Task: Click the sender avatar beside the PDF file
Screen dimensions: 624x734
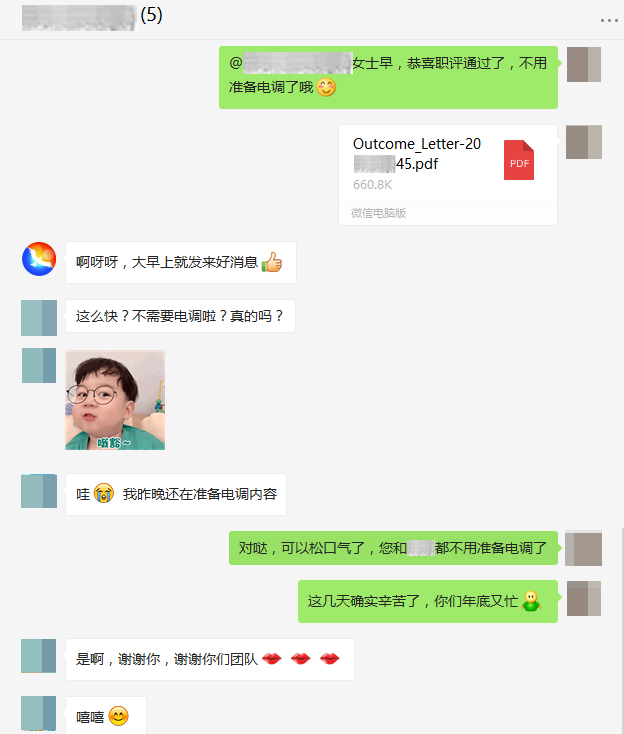Action: pos(584,142)
